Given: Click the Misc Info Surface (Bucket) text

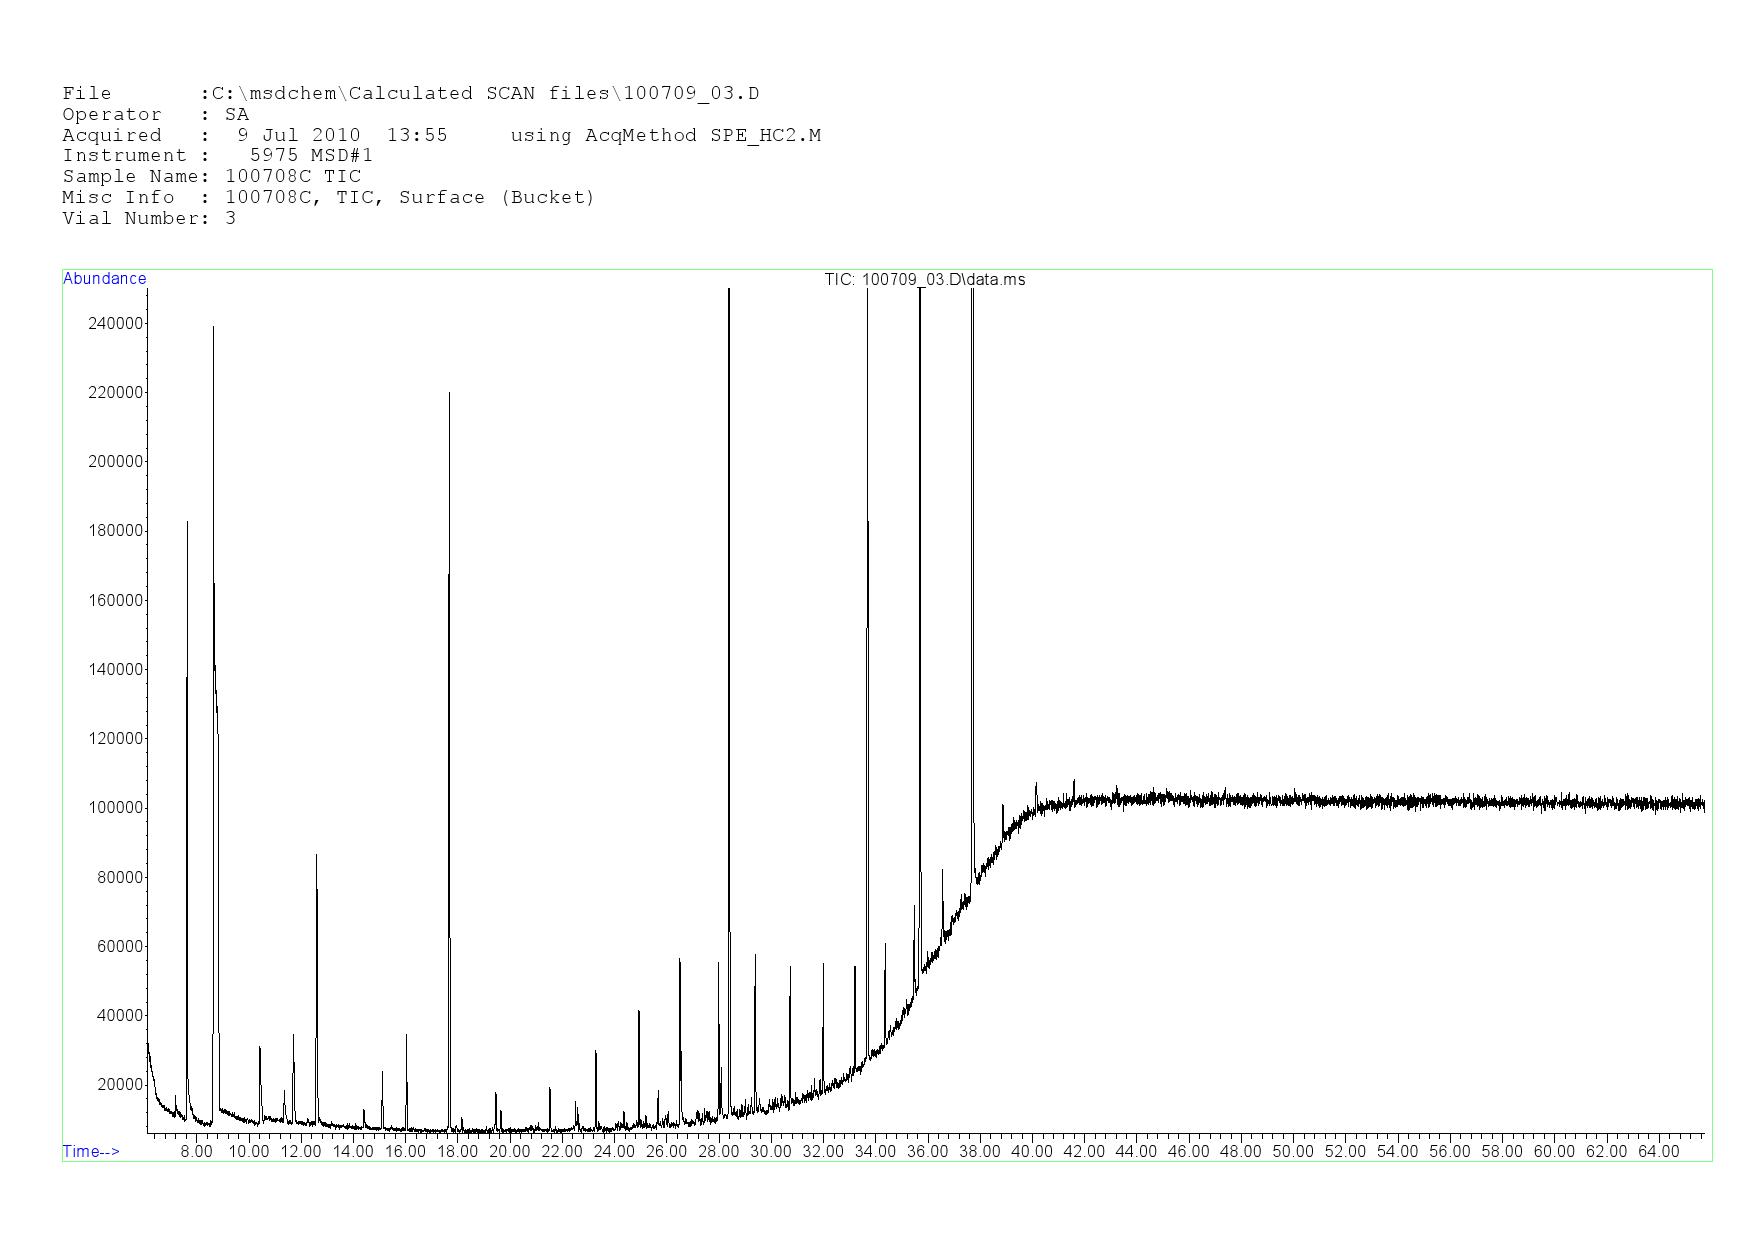Looking at the screenshot, I should click(x=496, y=198).
